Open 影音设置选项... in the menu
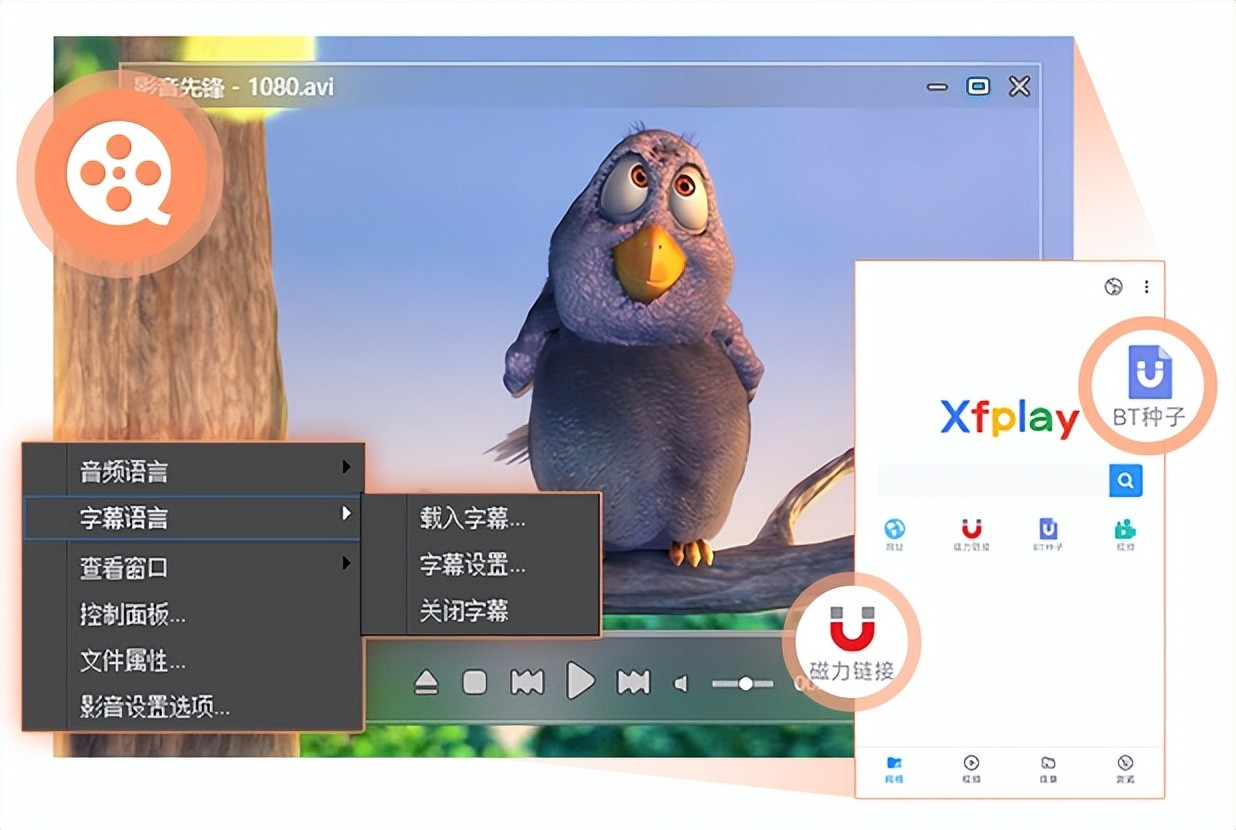1236x830 pixels. 155,708
